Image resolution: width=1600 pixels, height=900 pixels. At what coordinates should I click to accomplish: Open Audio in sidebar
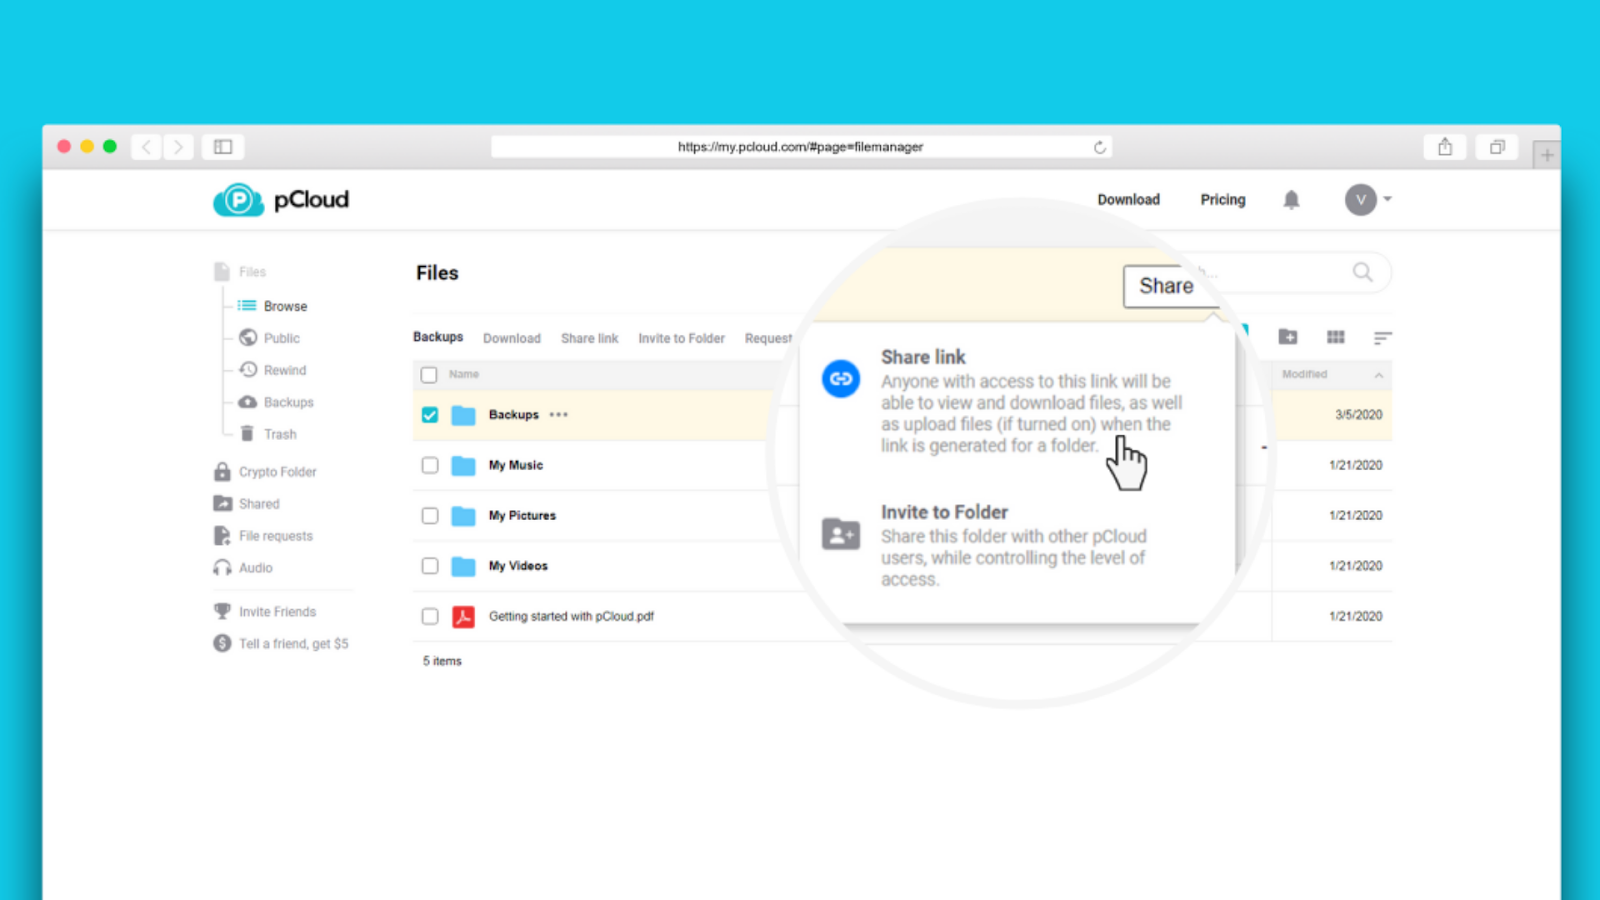pos(243,568)
